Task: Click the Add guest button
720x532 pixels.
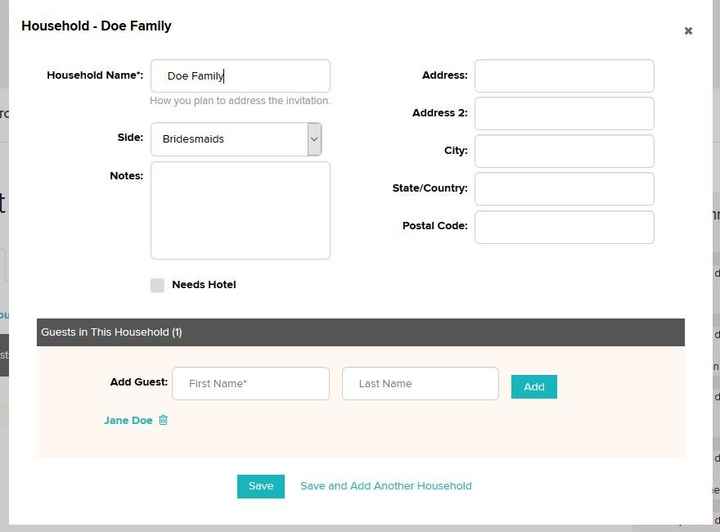Action: point(534,386)
